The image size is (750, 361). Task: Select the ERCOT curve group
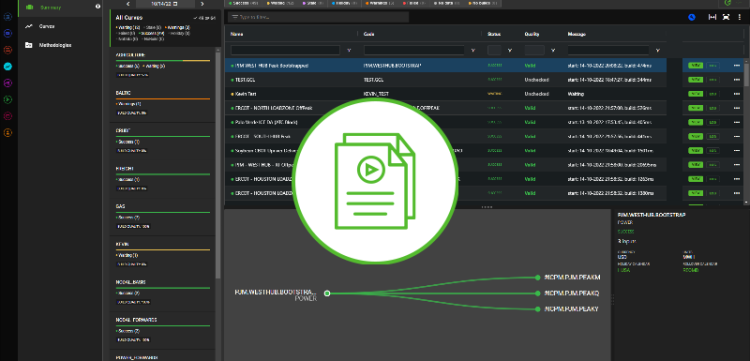click(x=163, y=141)
